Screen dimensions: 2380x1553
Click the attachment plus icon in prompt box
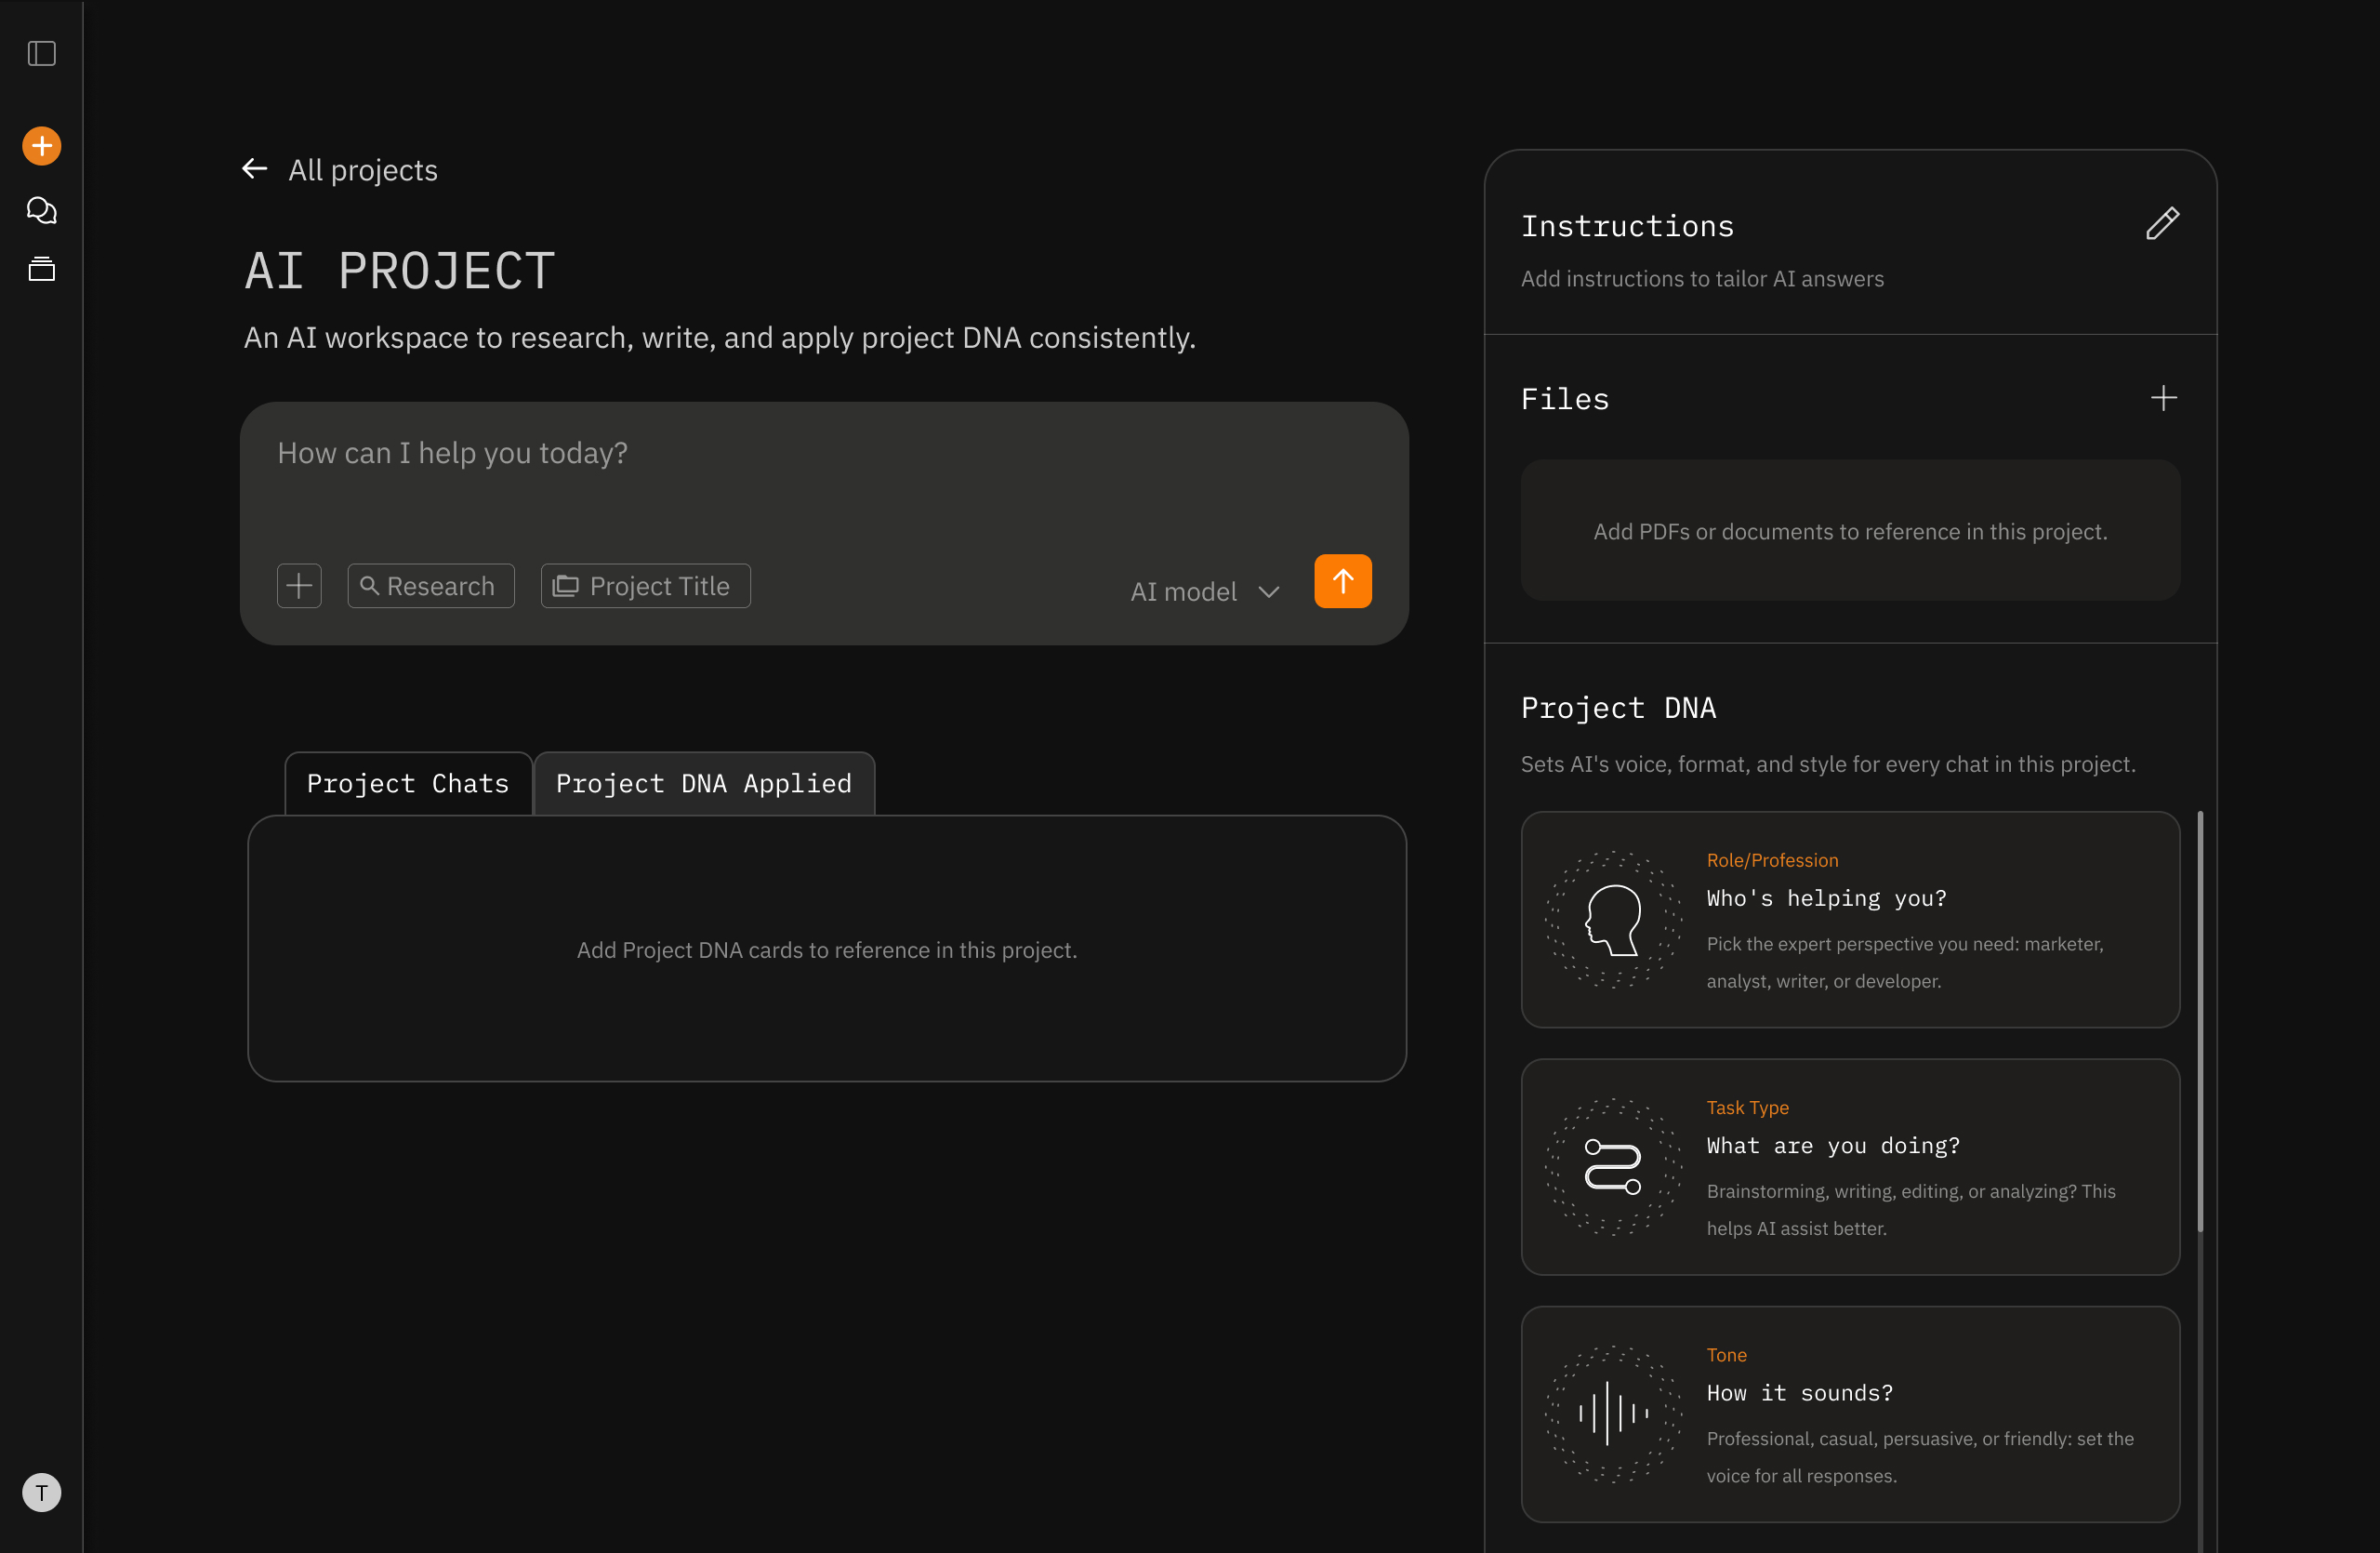click(299, 586)
